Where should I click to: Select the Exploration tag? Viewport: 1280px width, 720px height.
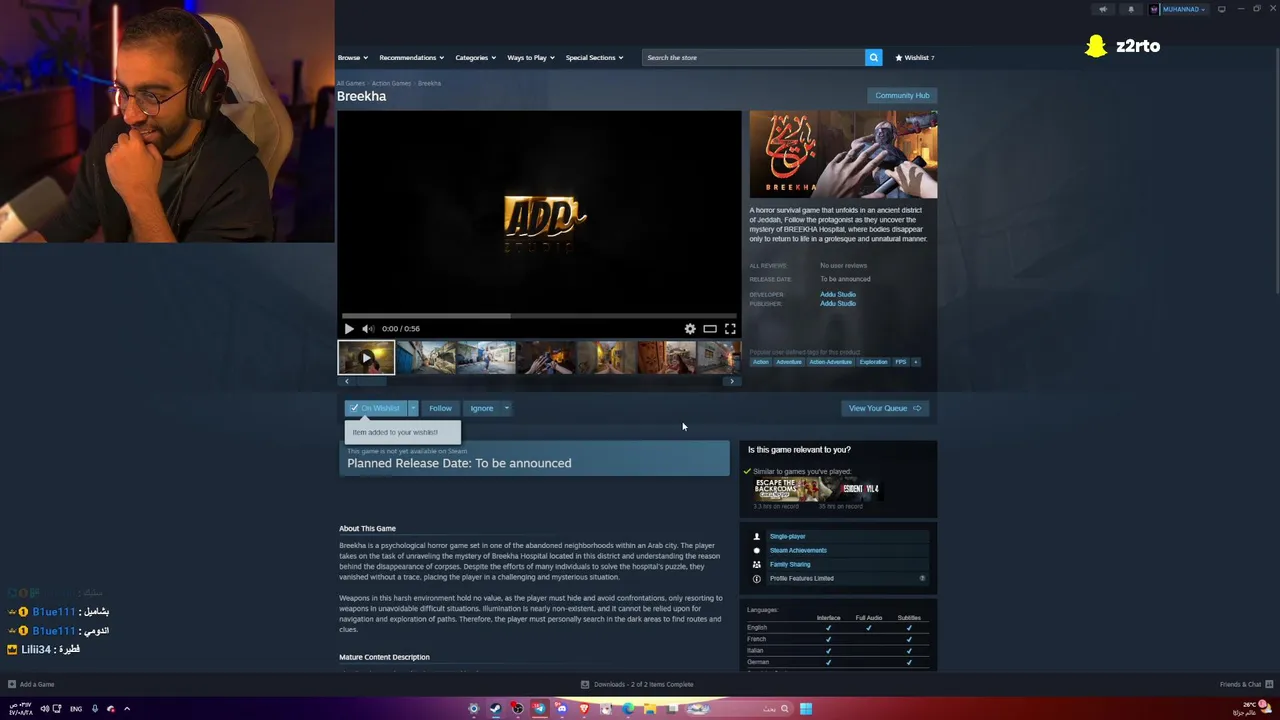[873, 362]
